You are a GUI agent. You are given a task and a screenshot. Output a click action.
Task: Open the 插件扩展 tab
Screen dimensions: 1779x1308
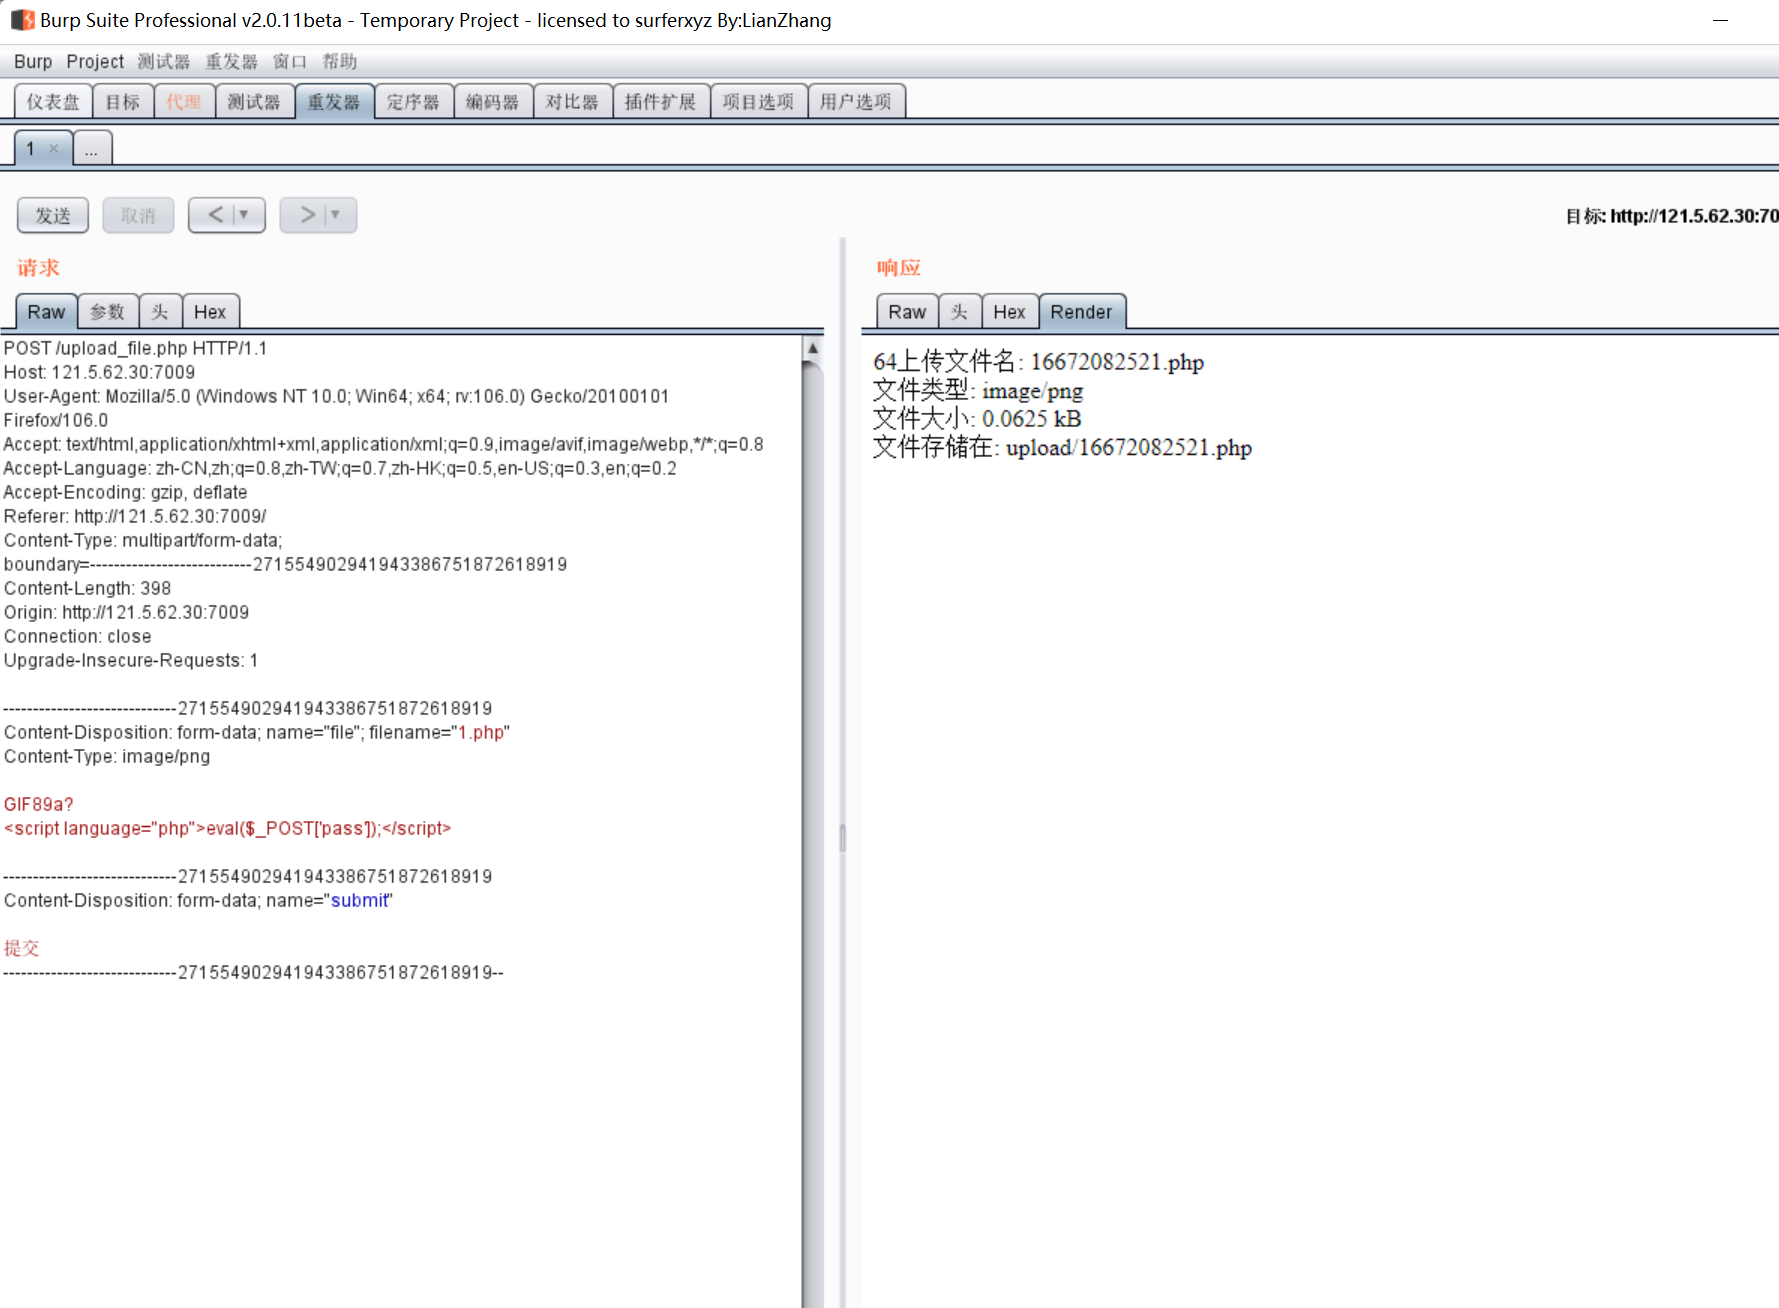[x=661, y=102]
